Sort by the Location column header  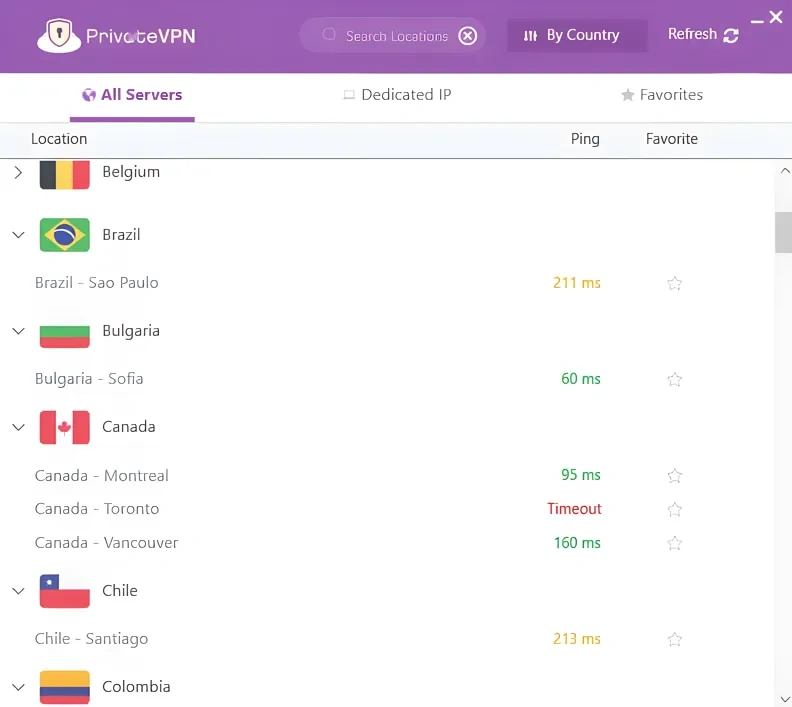(59, 139)
